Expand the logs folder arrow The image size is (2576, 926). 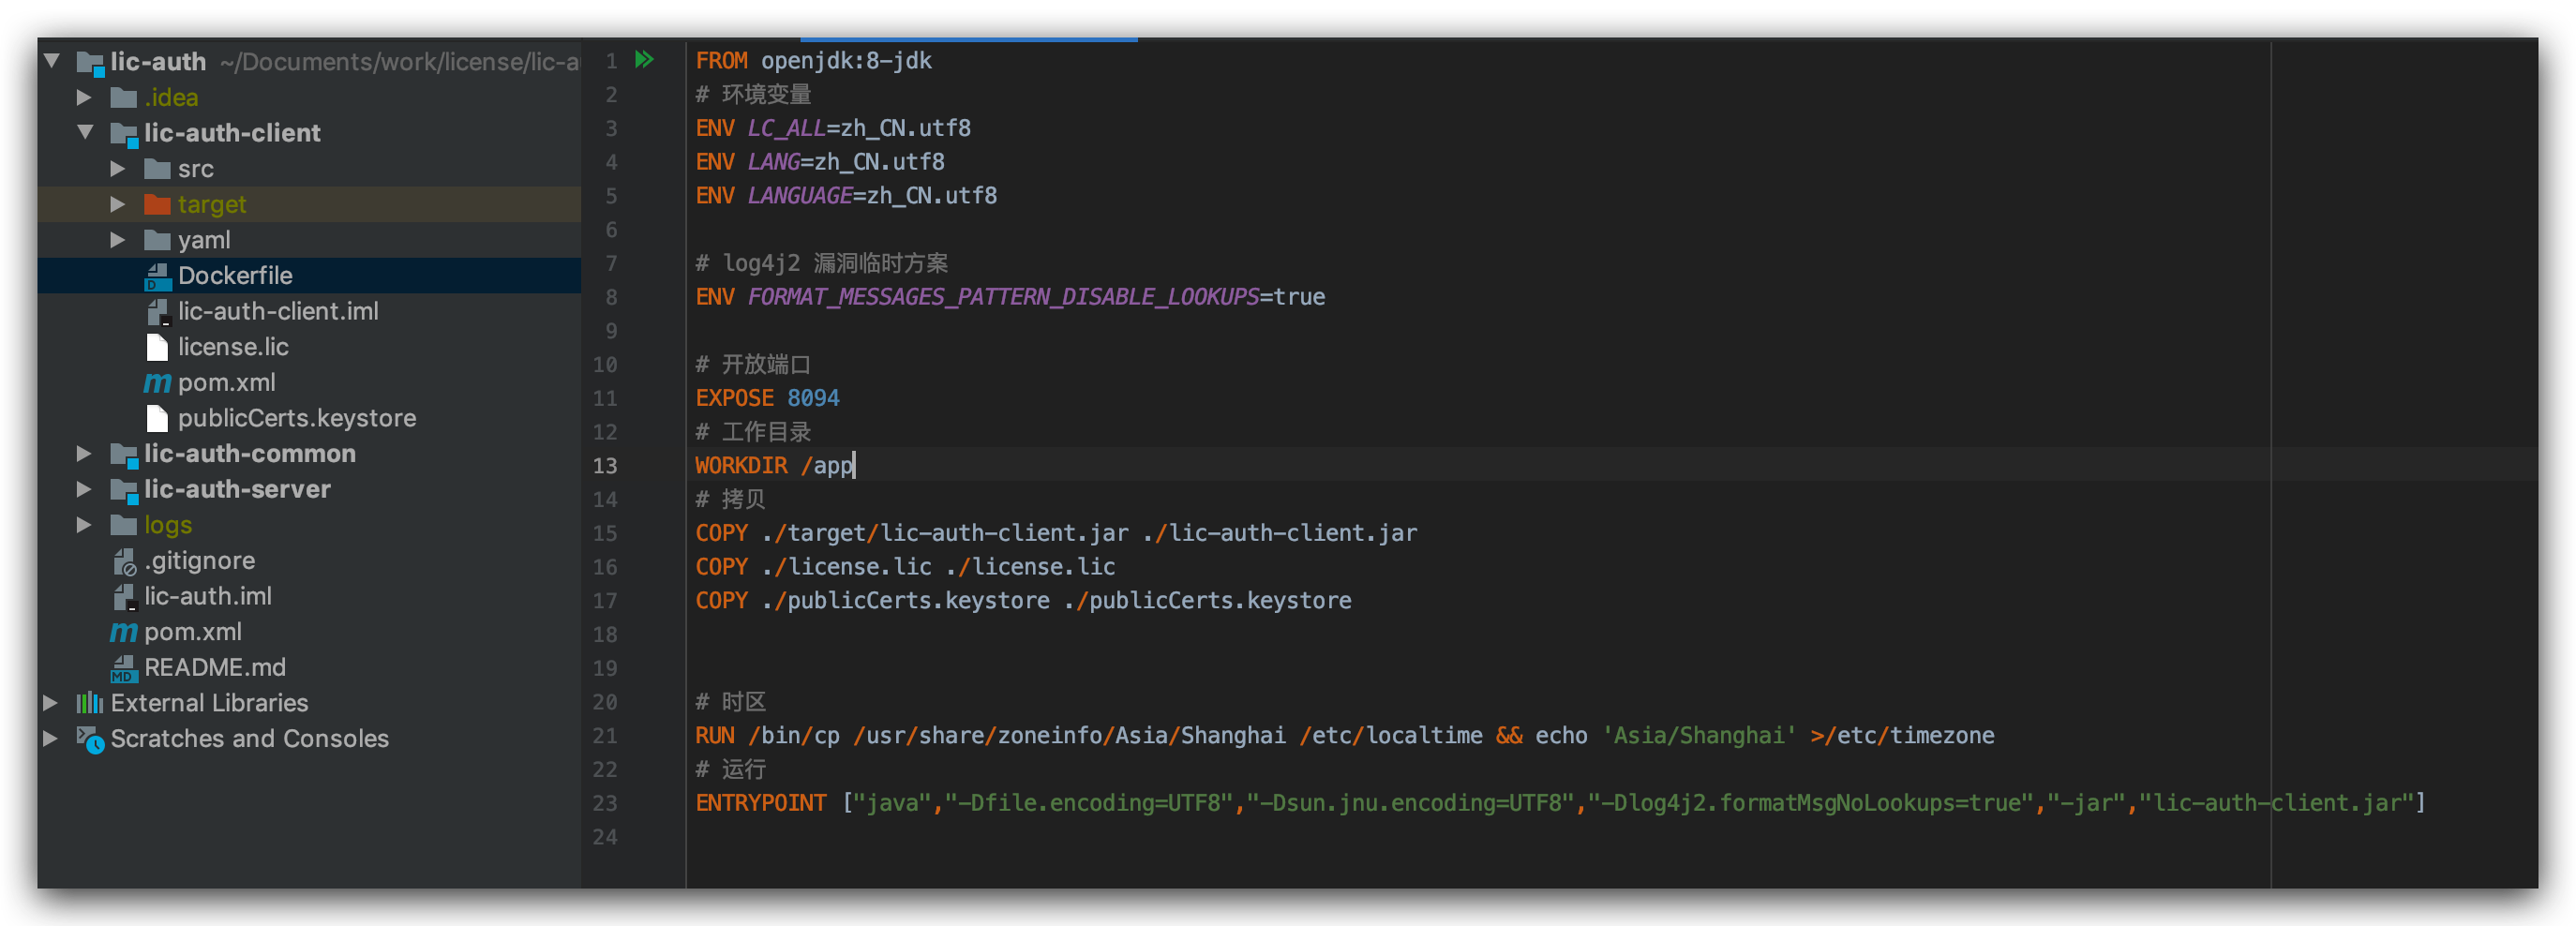[85, 525]
